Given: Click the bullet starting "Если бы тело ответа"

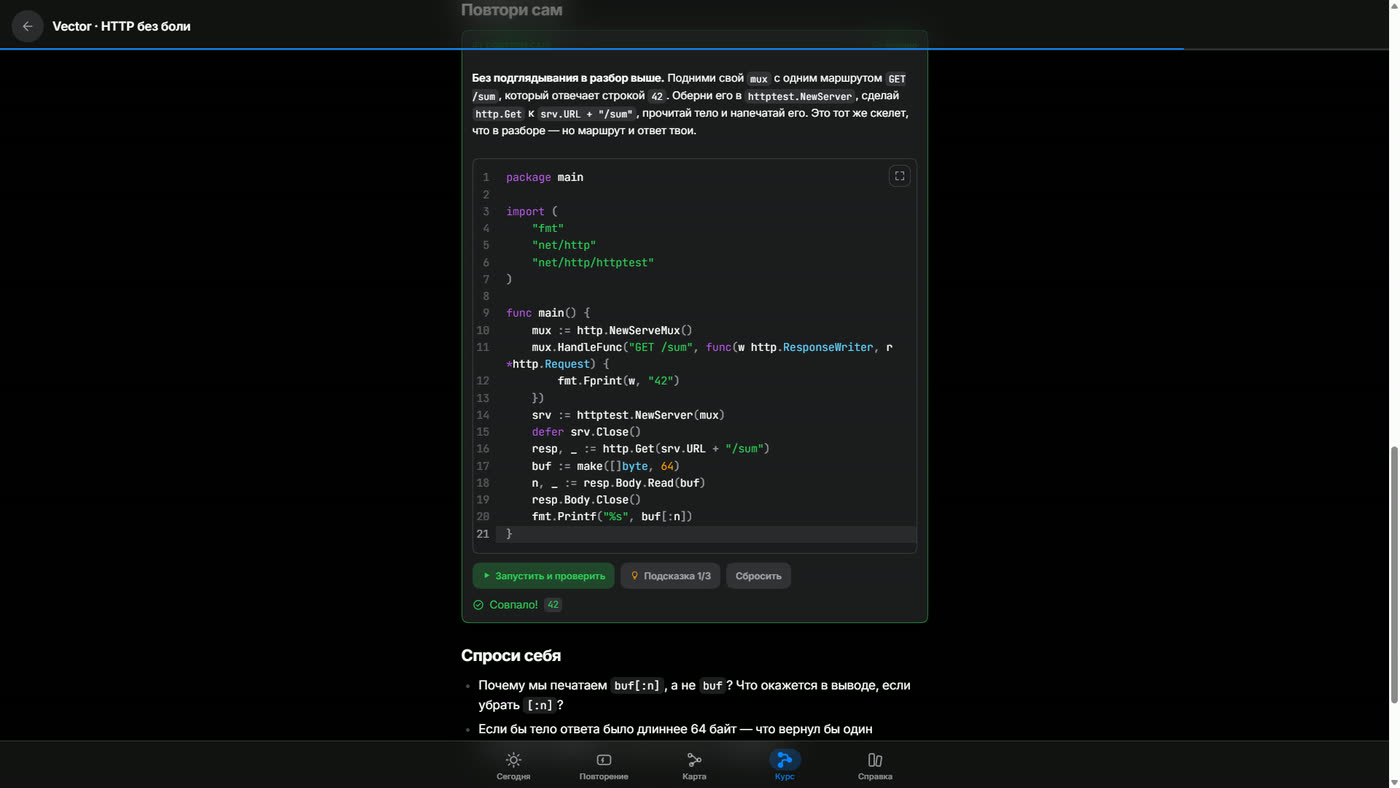Looking at the screenshot, I should point(675,729).
